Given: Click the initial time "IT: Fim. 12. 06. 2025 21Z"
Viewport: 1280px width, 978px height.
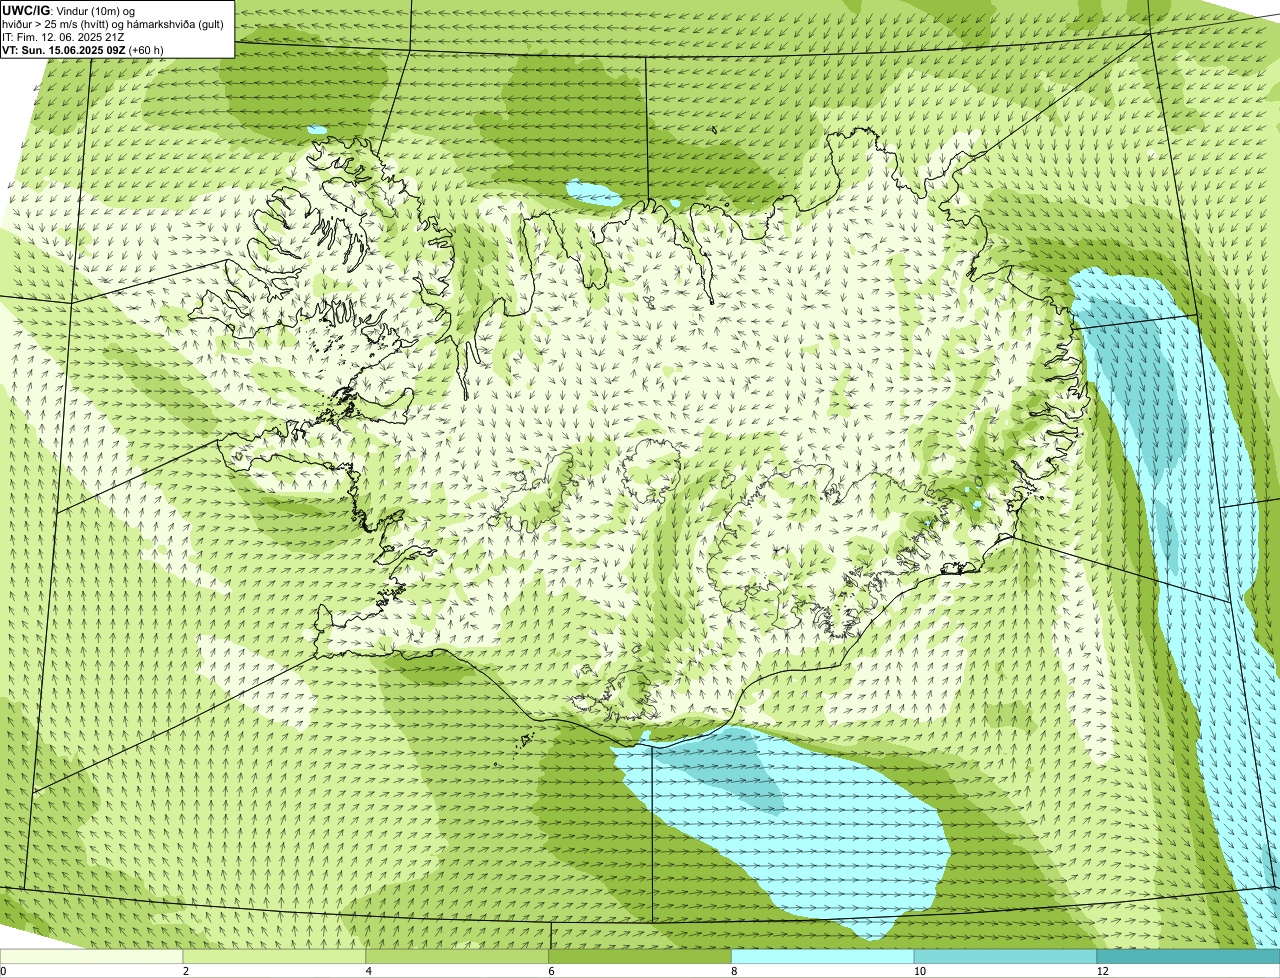Looking at the screenshot, I should tap(63, 36).
